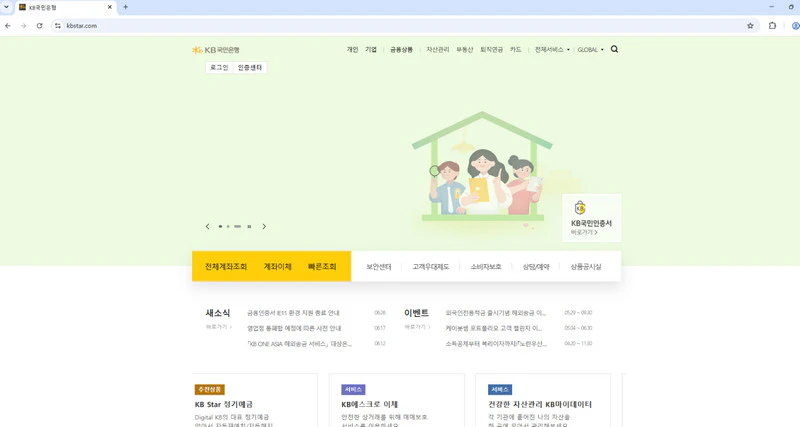Image resolution: width=800 pixels, height=427 pixels.
Task: Open news item 영업점 통폐합 사전 안내
Action: [294, 328]
